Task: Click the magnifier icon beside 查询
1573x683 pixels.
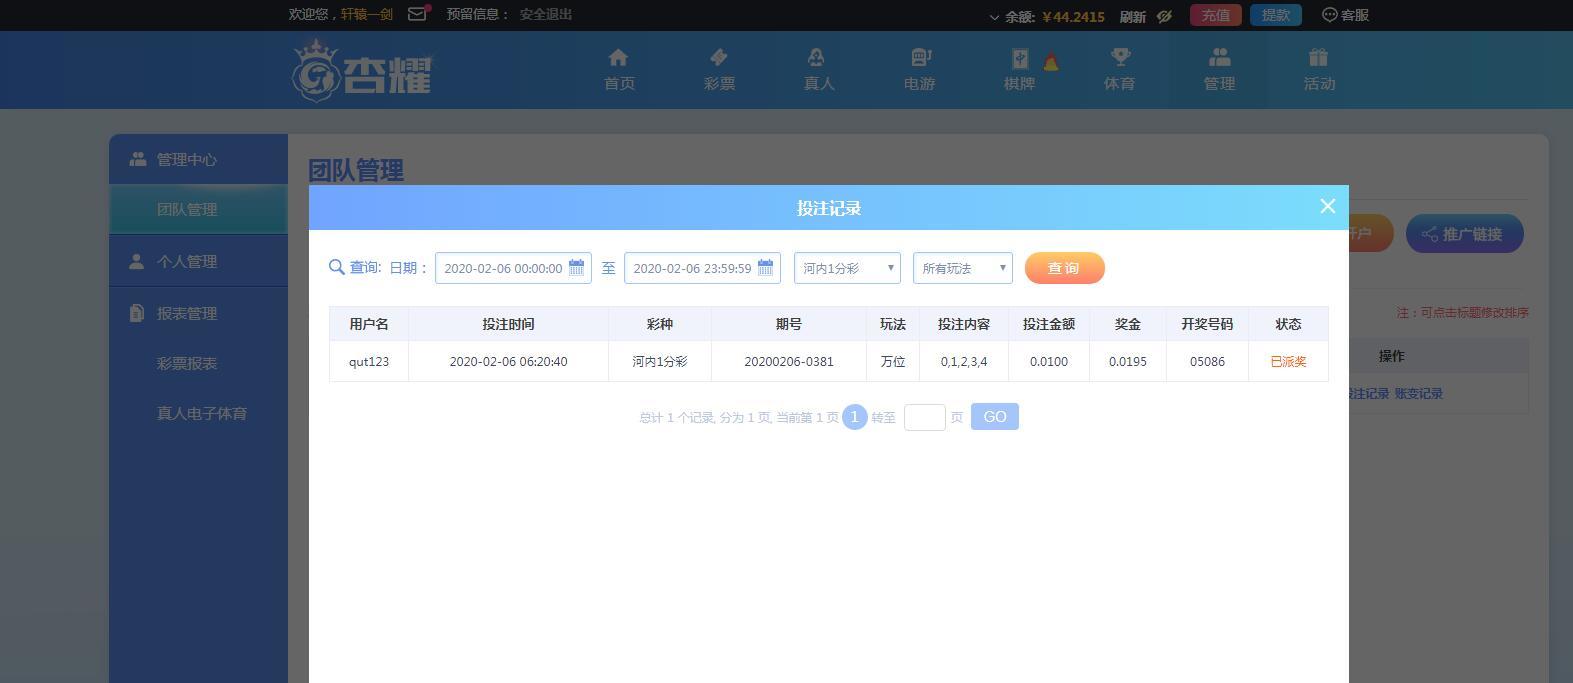Action: point(336,267)
